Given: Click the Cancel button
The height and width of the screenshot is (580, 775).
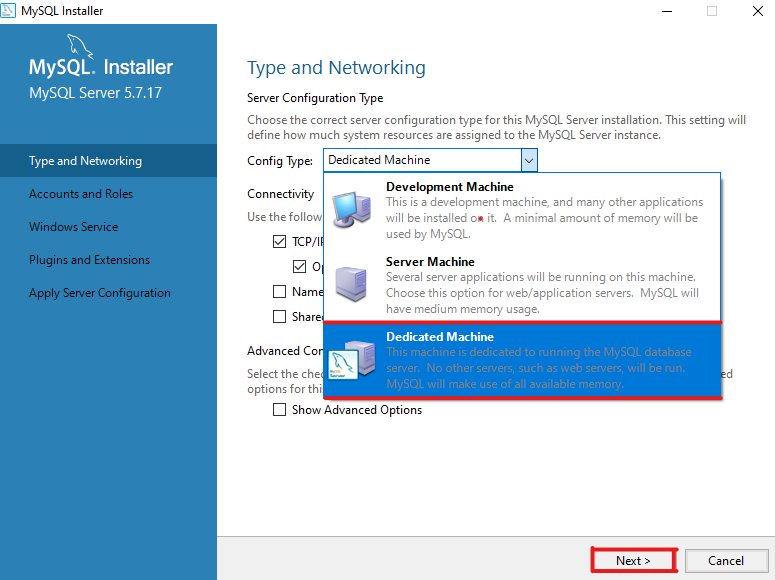Looking at the screenshot, I should pos(726,560).
